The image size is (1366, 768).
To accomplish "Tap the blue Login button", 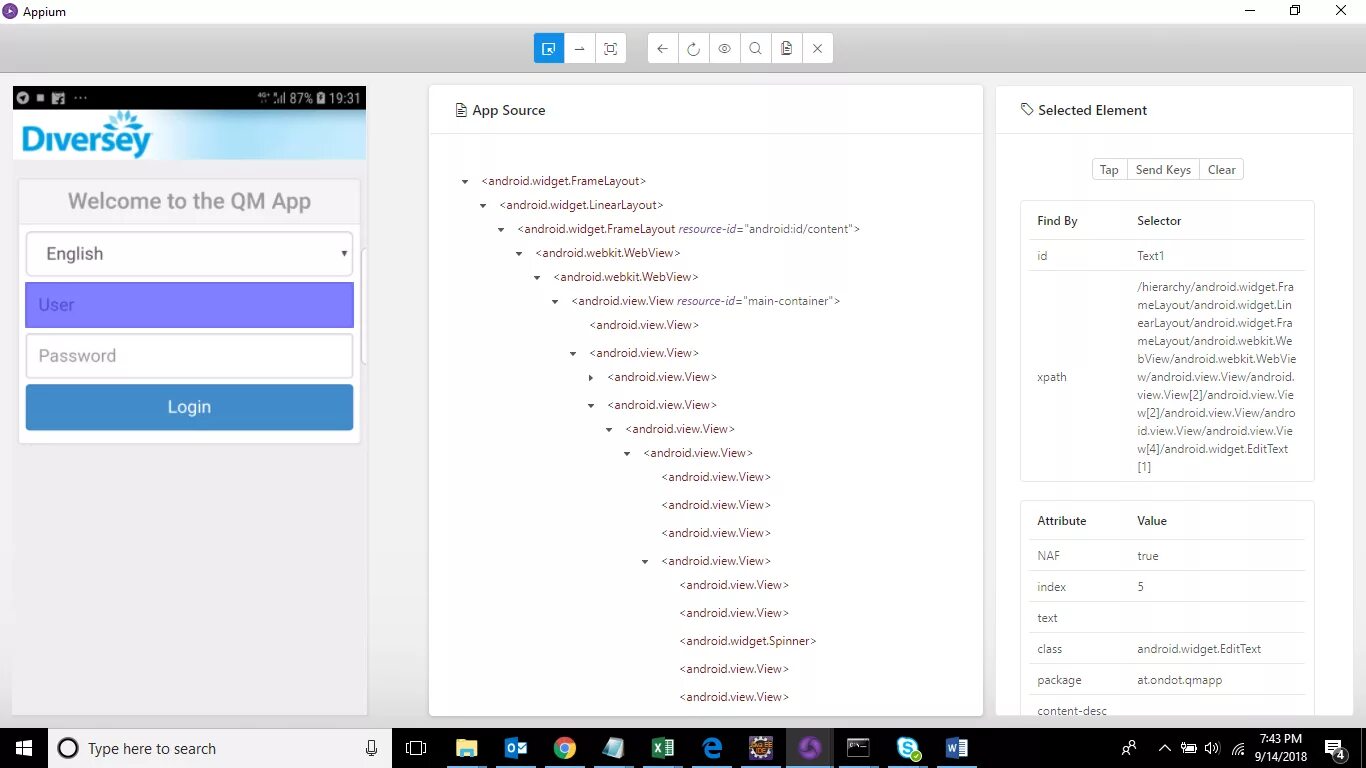I will click(189, 407).
